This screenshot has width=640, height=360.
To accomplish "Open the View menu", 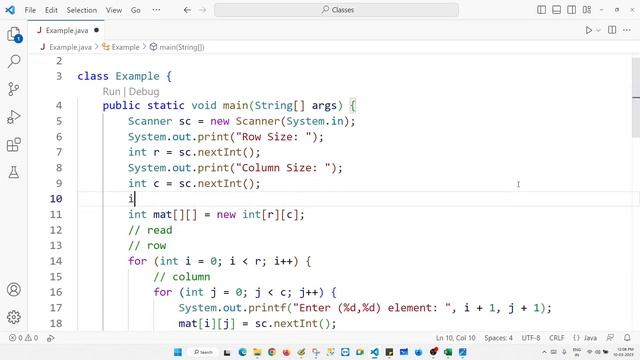I will click(114, 10).
